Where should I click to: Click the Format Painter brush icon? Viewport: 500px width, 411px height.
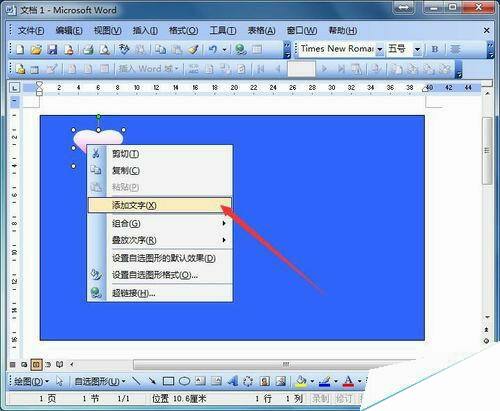pos(193,50)
